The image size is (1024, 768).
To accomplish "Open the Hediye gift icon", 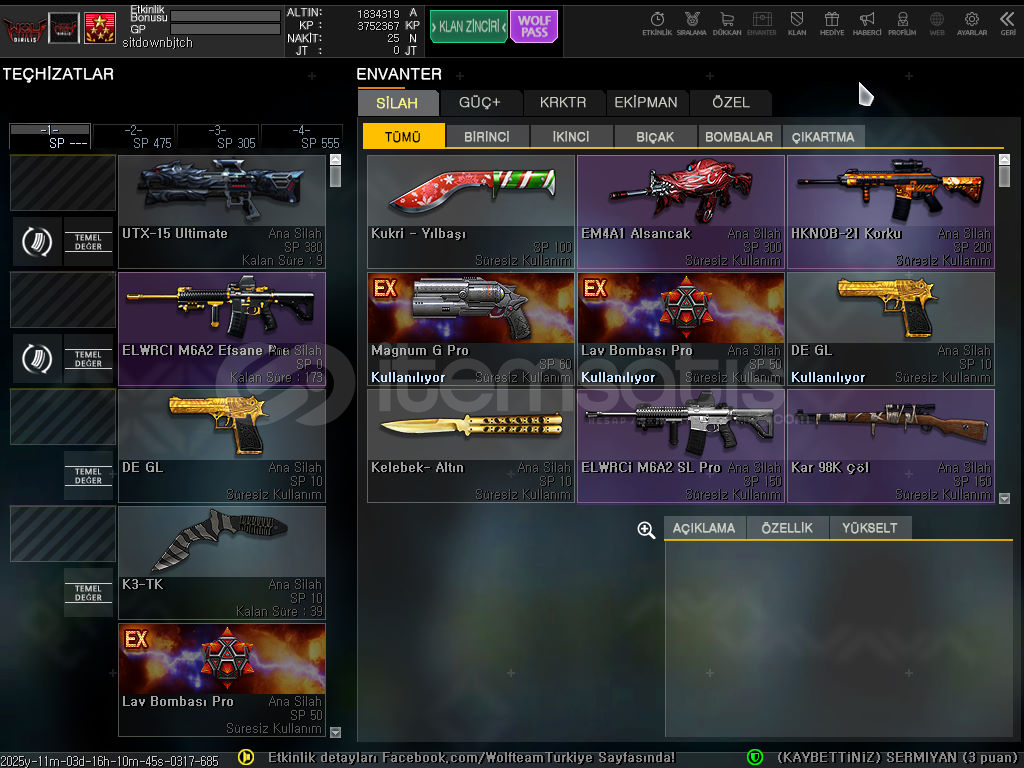I will [x=832, y=24].
